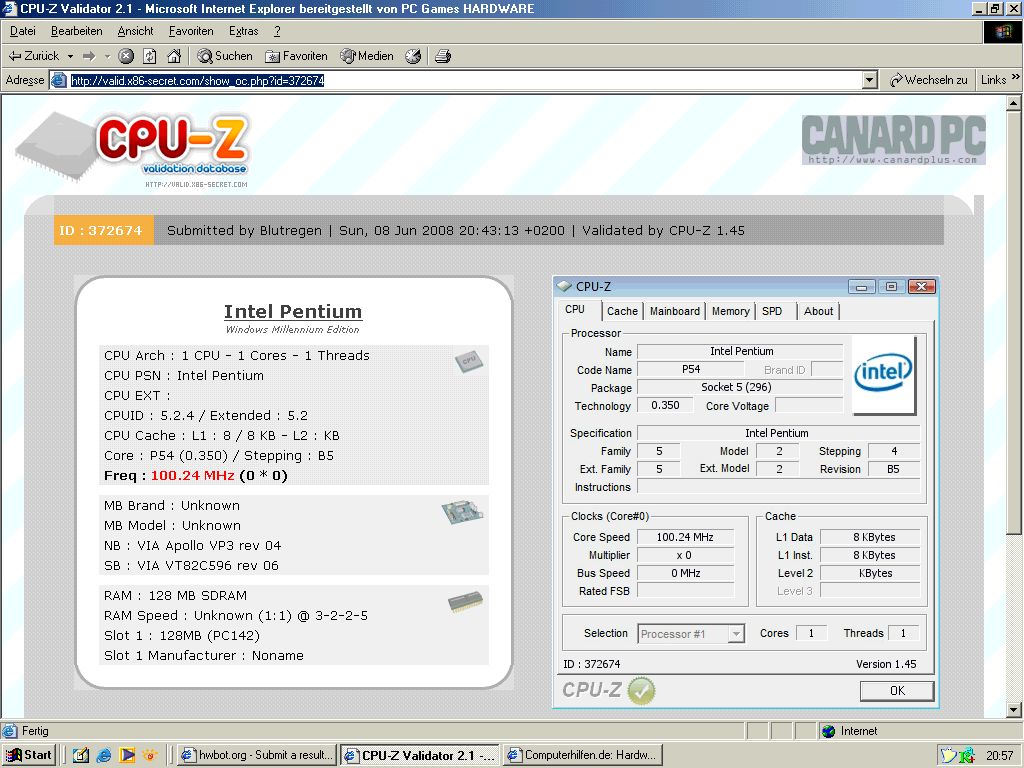1024x768 pixels.
Task: Launch Windows Media Player from quick launch
Action: pyautogui.click(x=127, y=756)
